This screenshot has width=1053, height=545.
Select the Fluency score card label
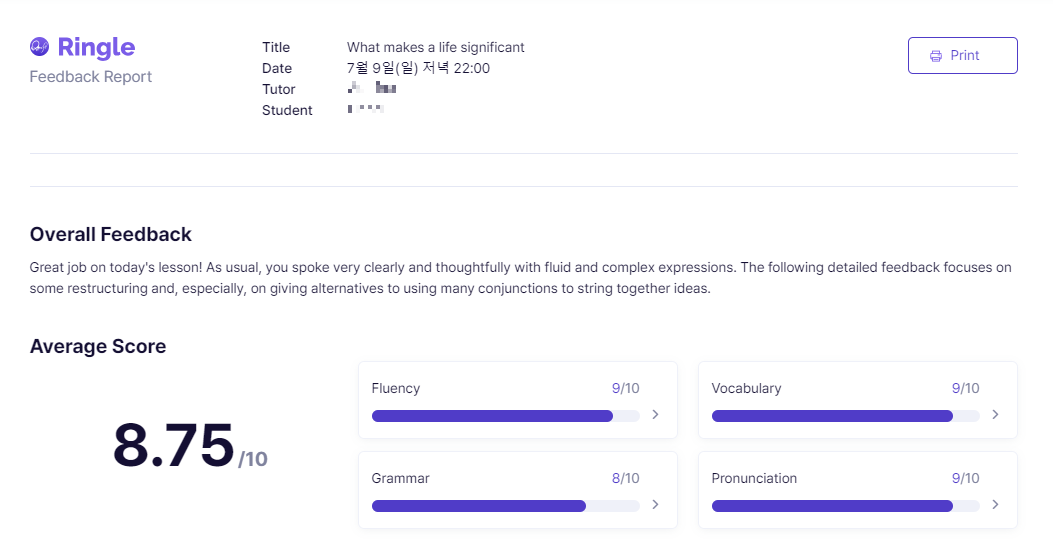point(396,389)
